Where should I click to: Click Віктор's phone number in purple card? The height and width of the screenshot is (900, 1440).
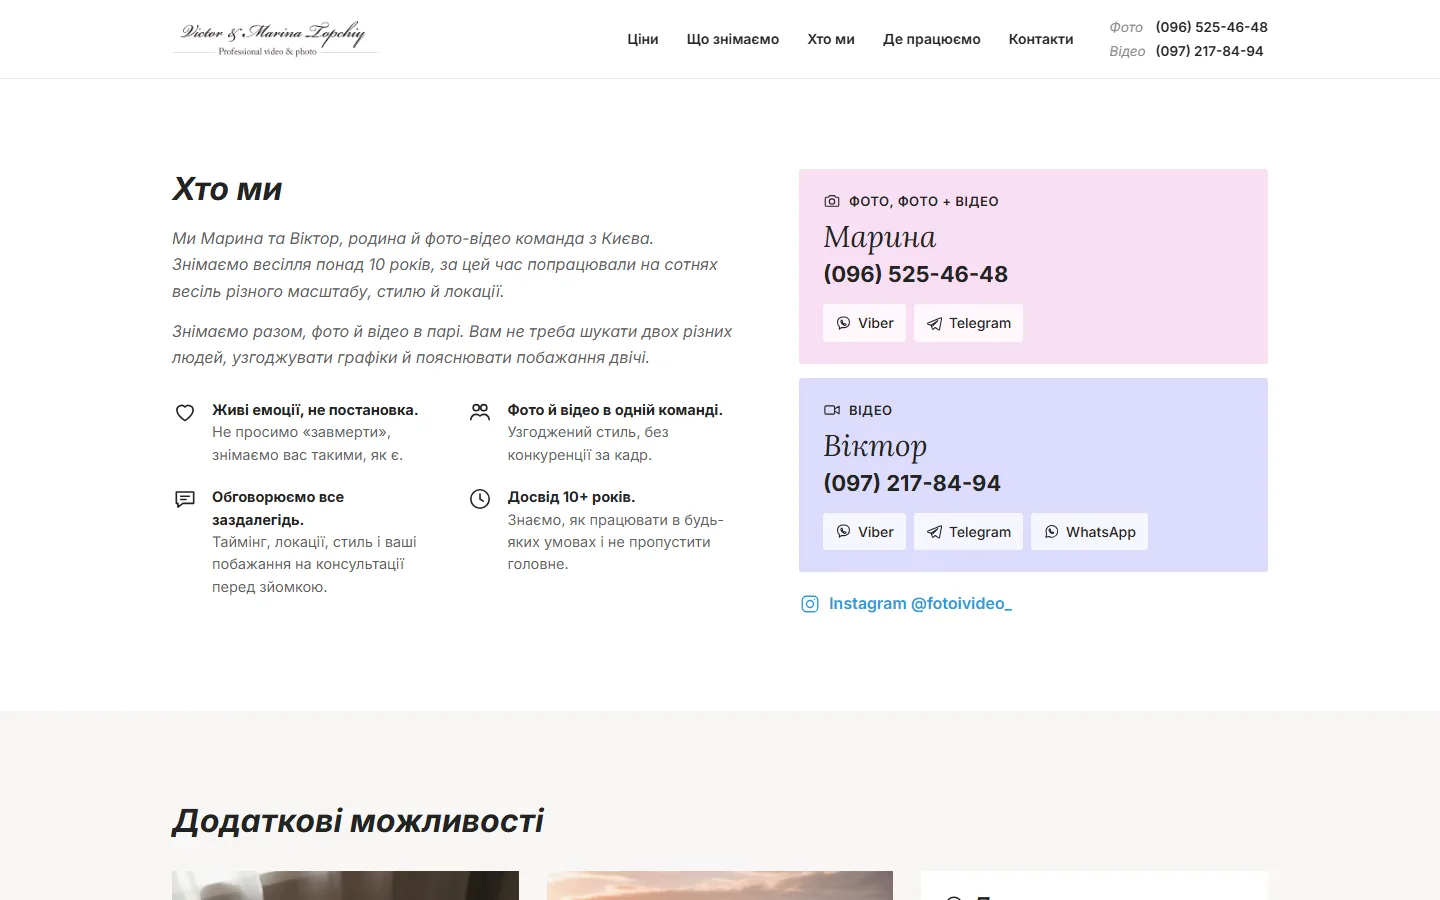[912, 483]
